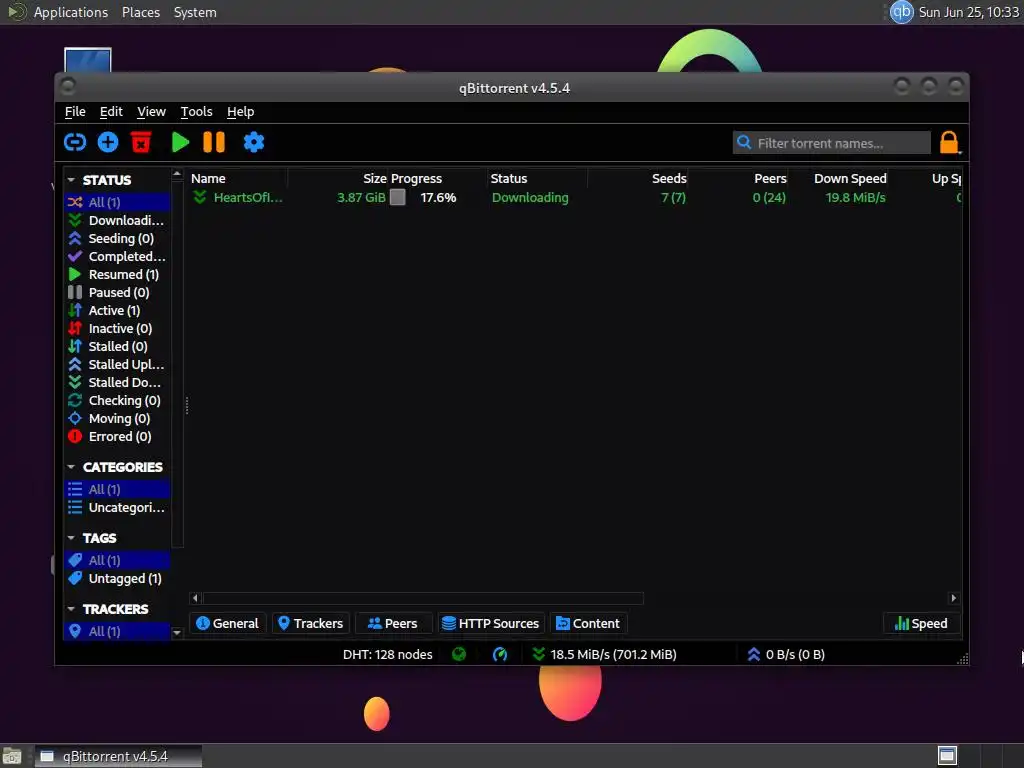
Task: Open Options via blue gear icon
Action: [x=253, y=142]
